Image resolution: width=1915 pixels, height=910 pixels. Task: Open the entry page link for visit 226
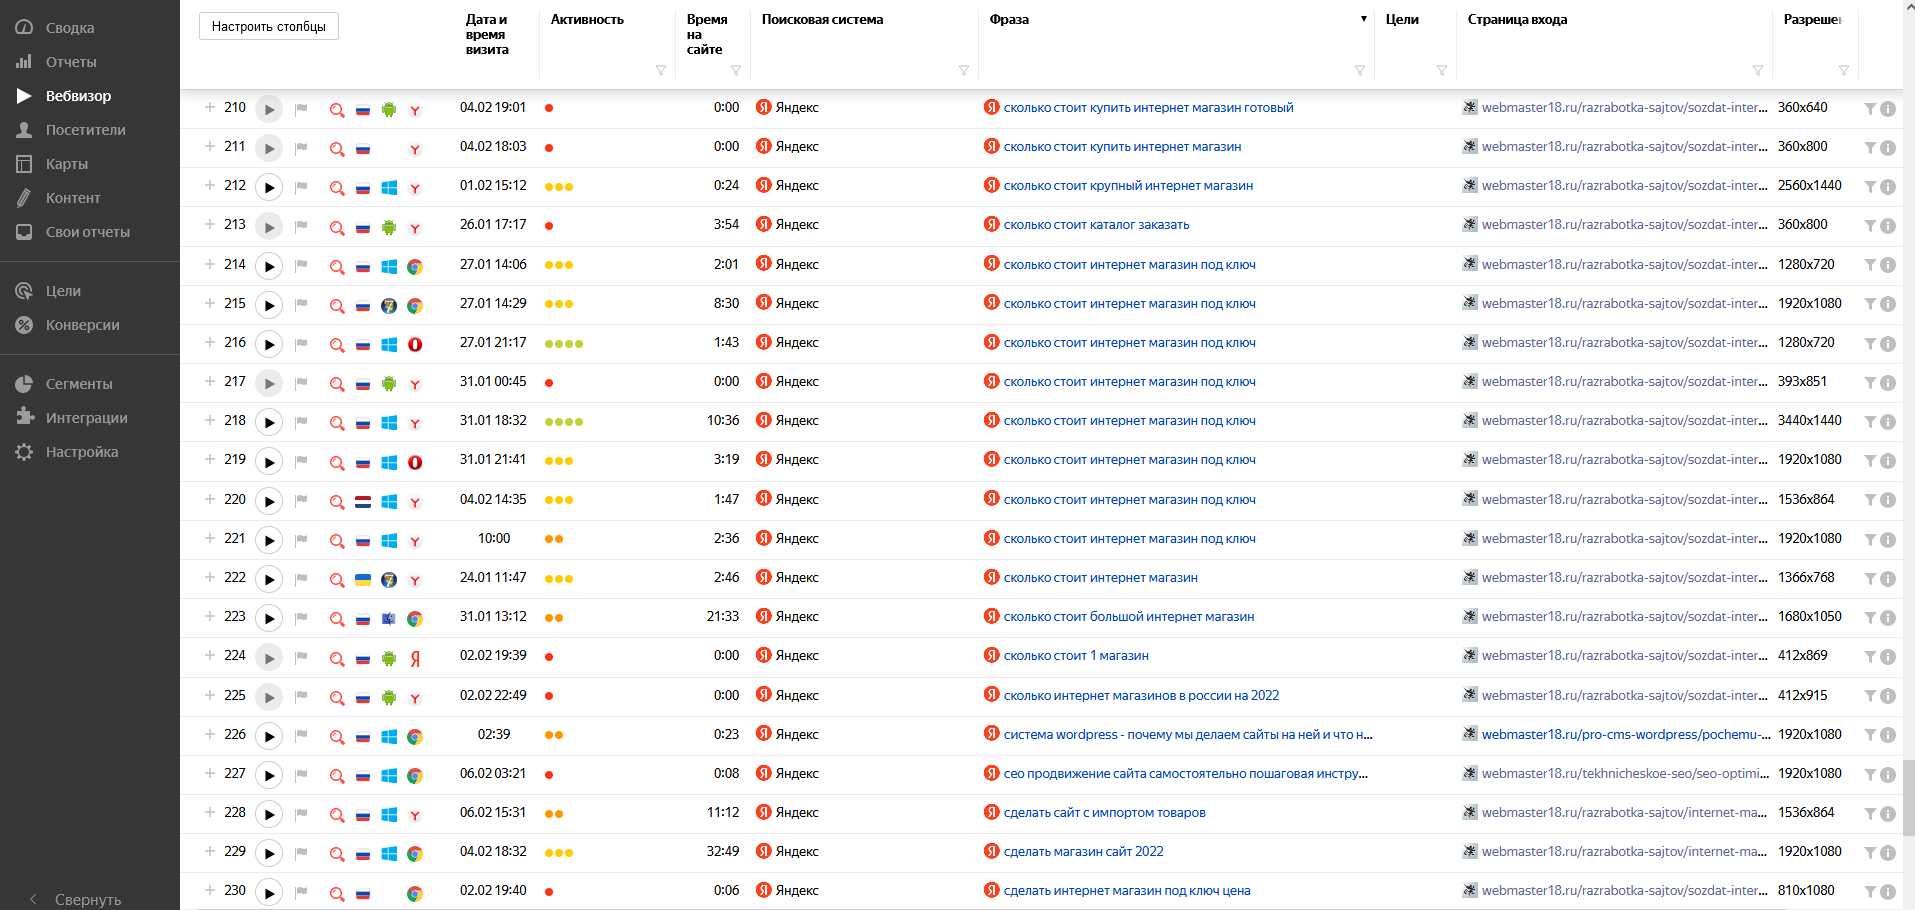[1625, 735]
